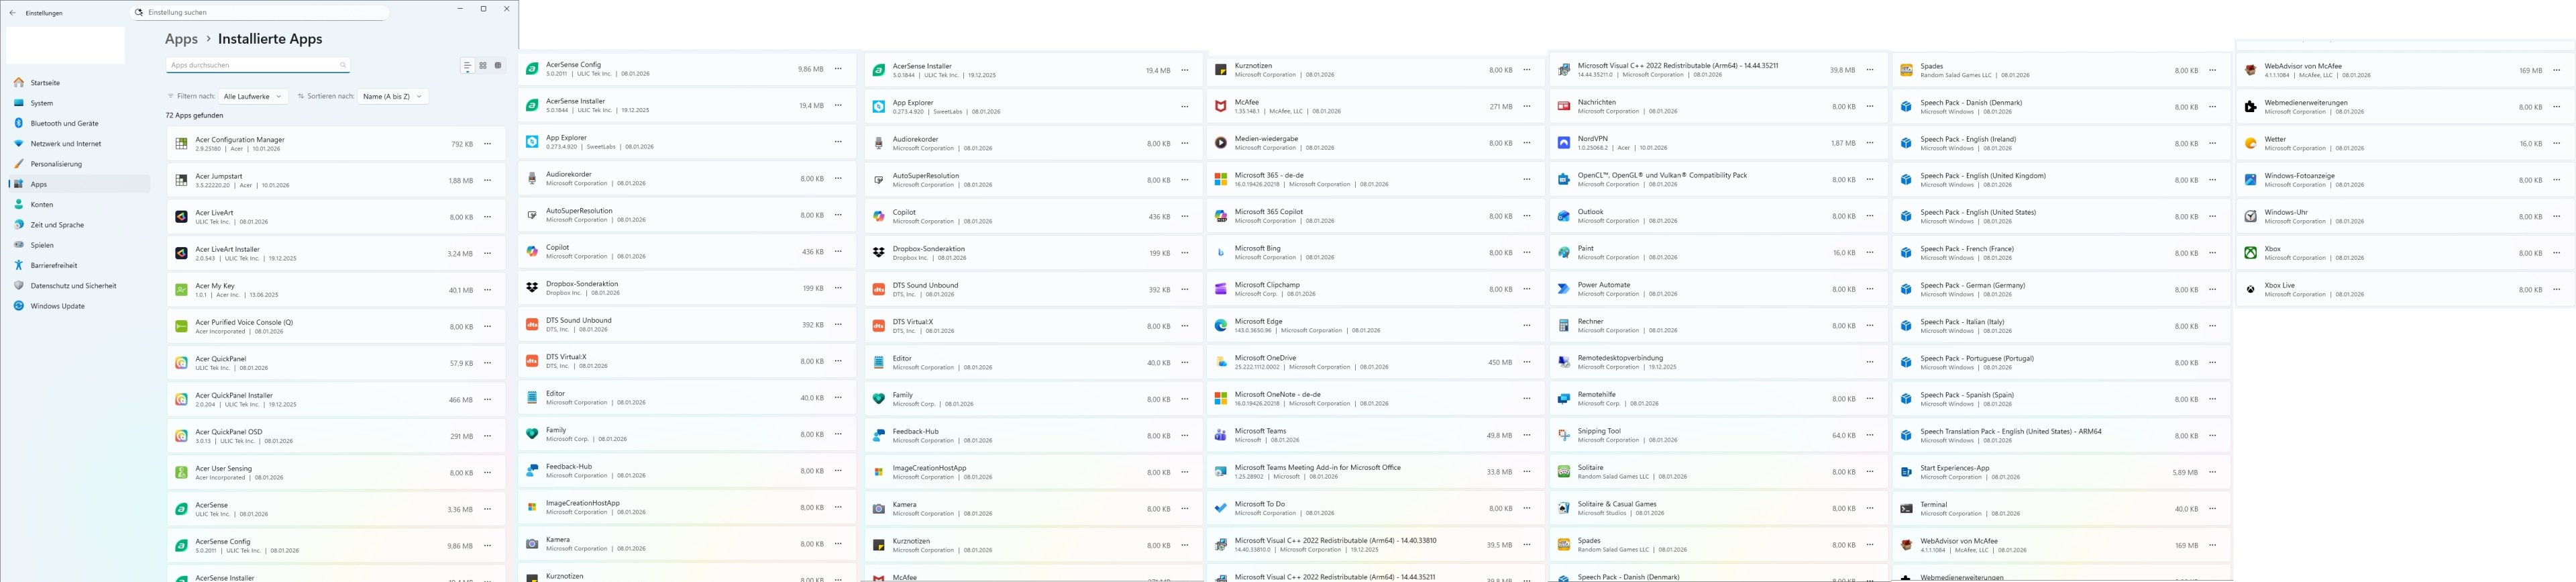Image resolution: width=2576 pixels, height=582 pixels.
Task: Open the Filtern nach Alle Laufwerke dropdown
Action: (x=253, y=96)
